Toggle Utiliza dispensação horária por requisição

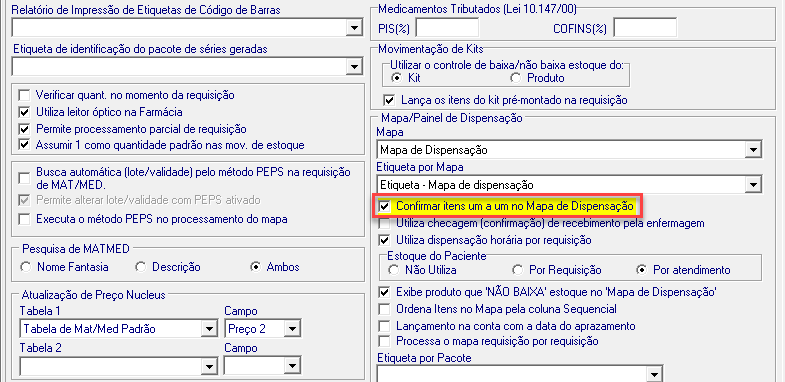(x=384, y=240)
